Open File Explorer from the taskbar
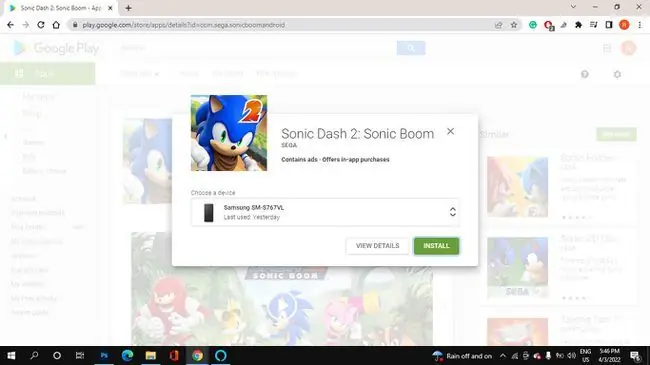 150,355
